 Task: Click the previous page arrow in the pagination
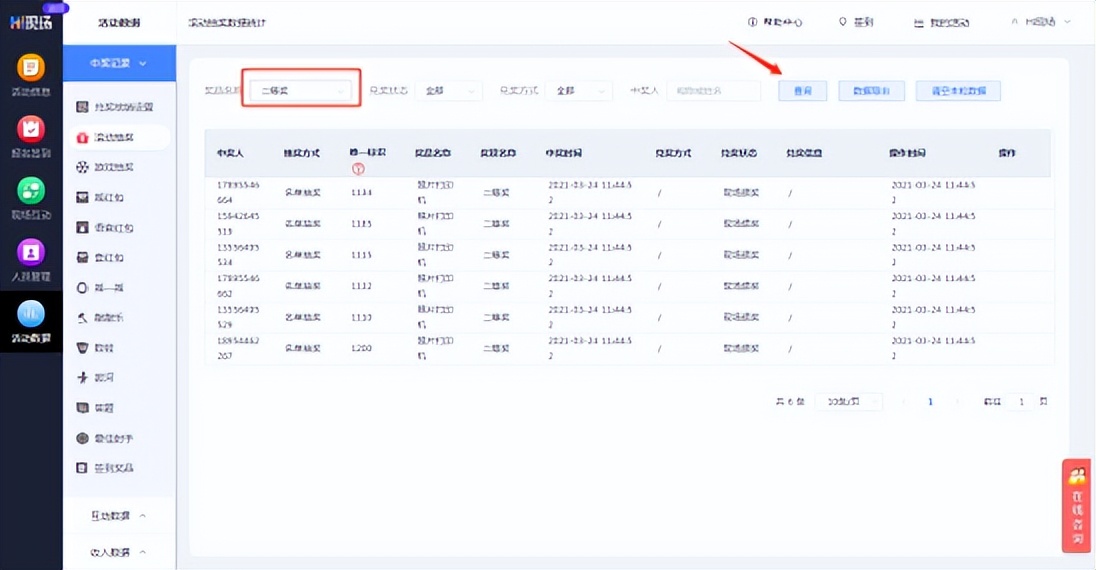click(x=904, y=401)
